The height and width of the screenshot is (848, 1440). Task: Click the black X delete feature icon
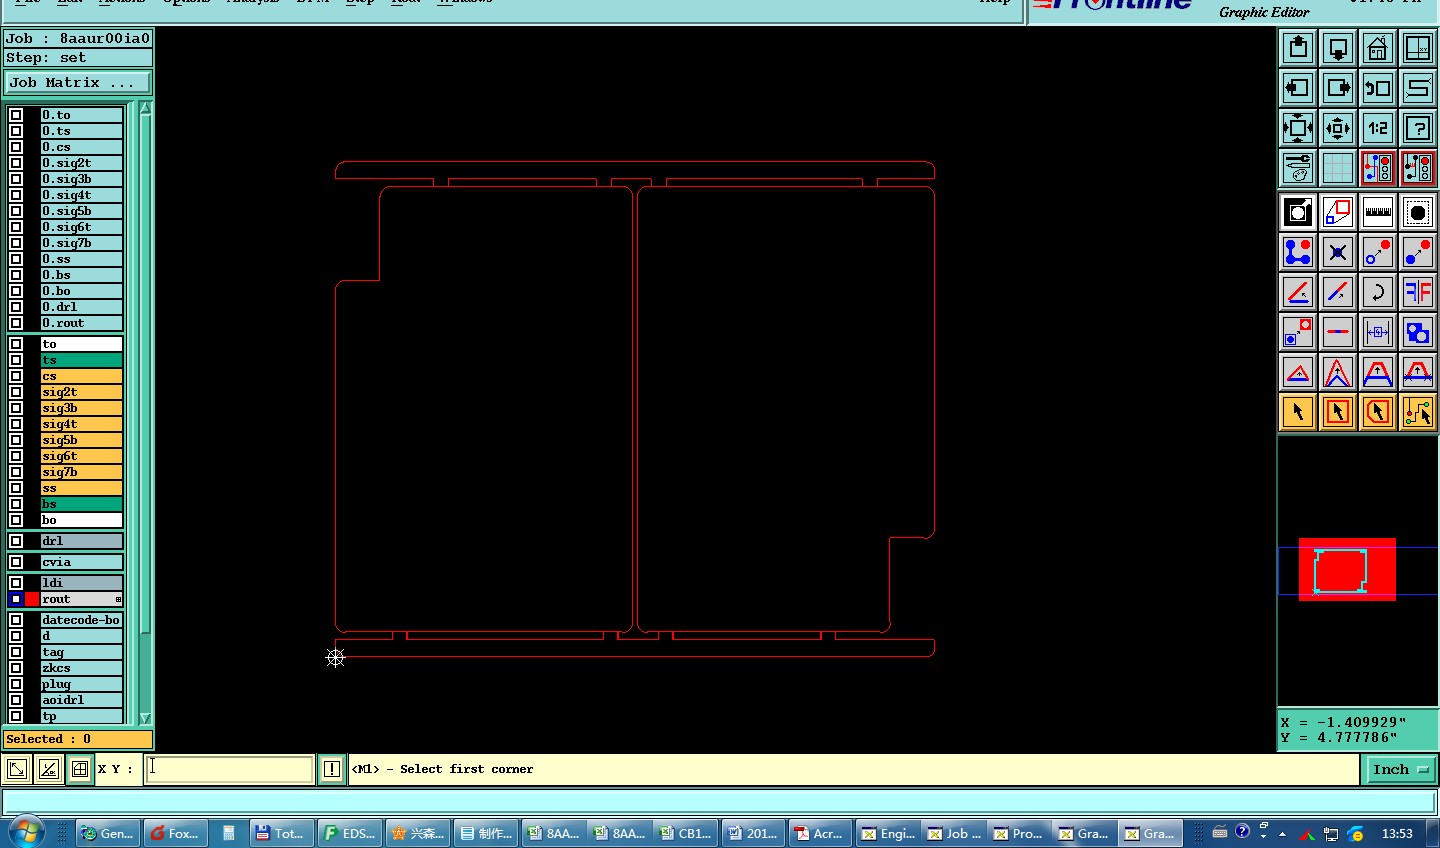pos(1338,252)
